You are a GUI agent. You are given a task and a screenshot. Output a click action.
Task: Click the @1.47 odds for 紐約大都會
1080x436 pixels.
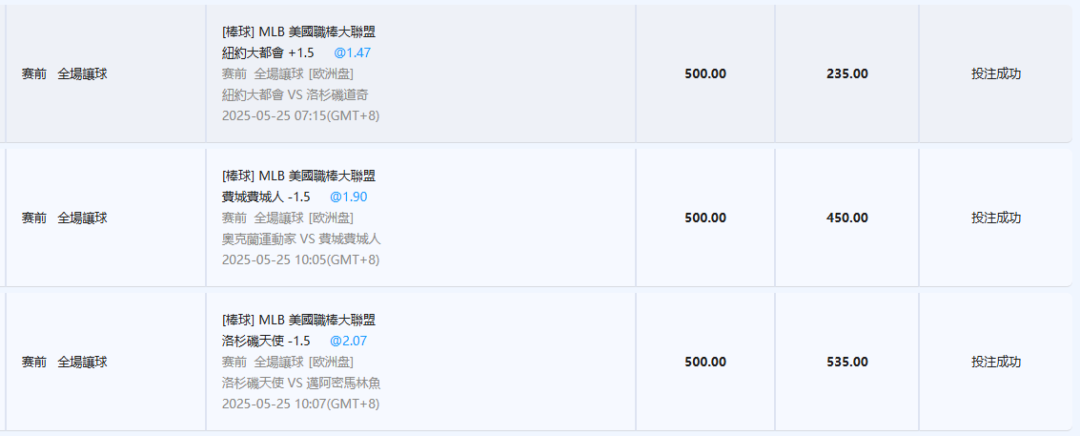353,52
